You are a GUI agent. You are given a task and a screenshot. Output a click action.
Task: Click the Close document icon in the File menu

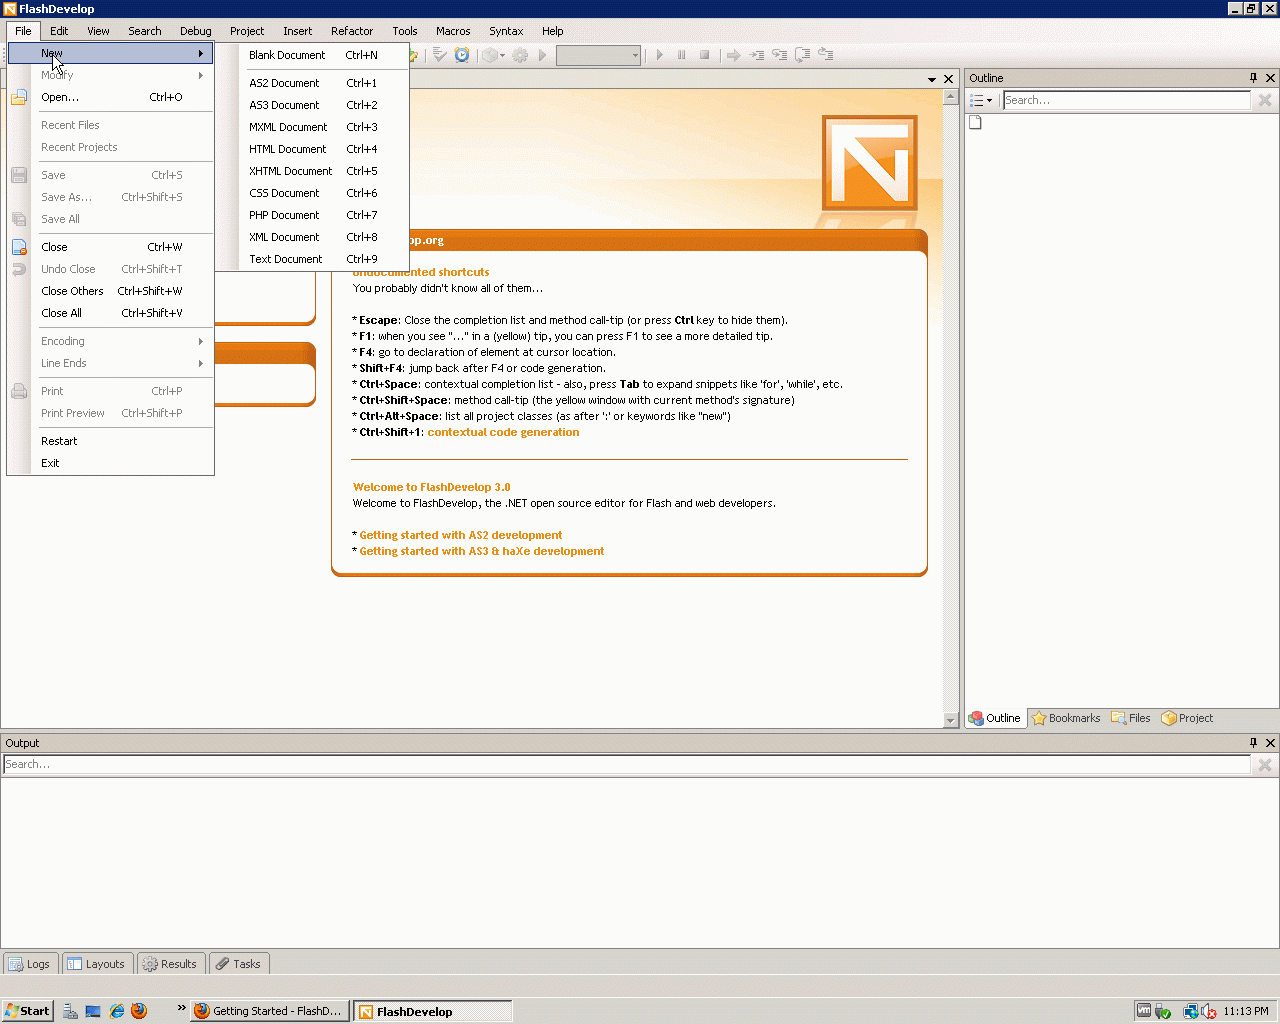pos(19,247)
